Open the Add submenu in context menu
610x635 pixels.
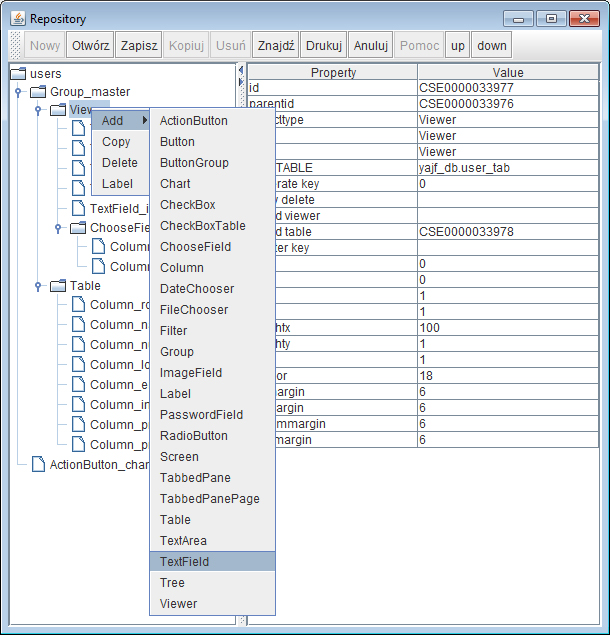click(121, 121)
